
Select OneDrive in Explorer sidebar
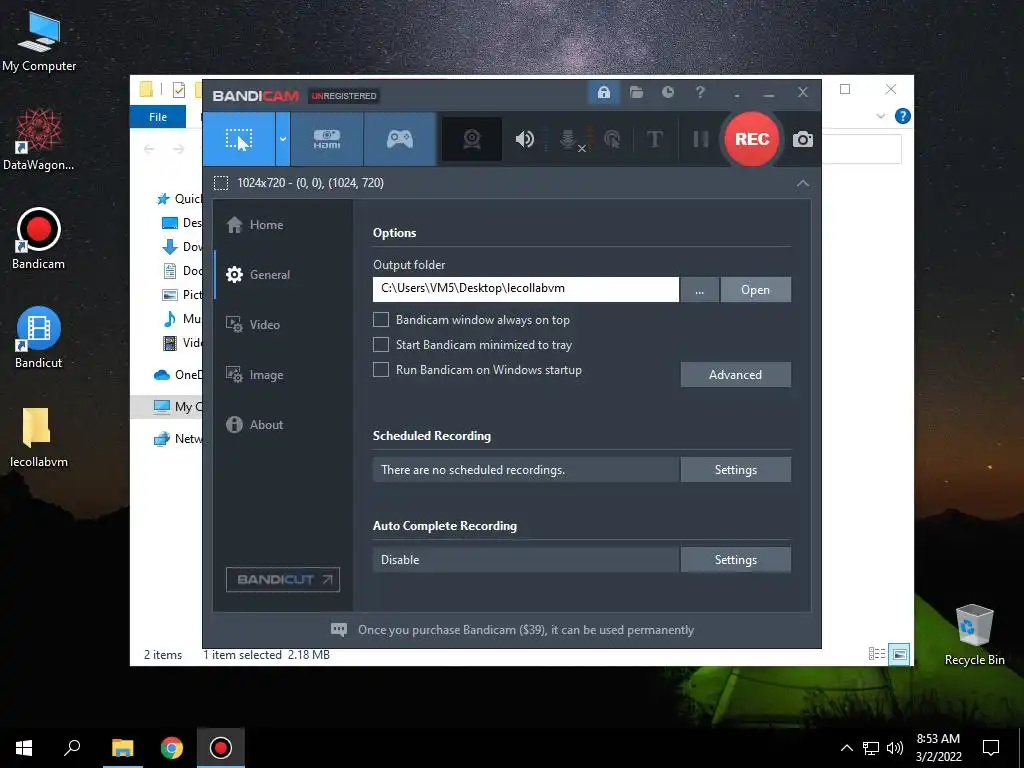pos(178,374)
